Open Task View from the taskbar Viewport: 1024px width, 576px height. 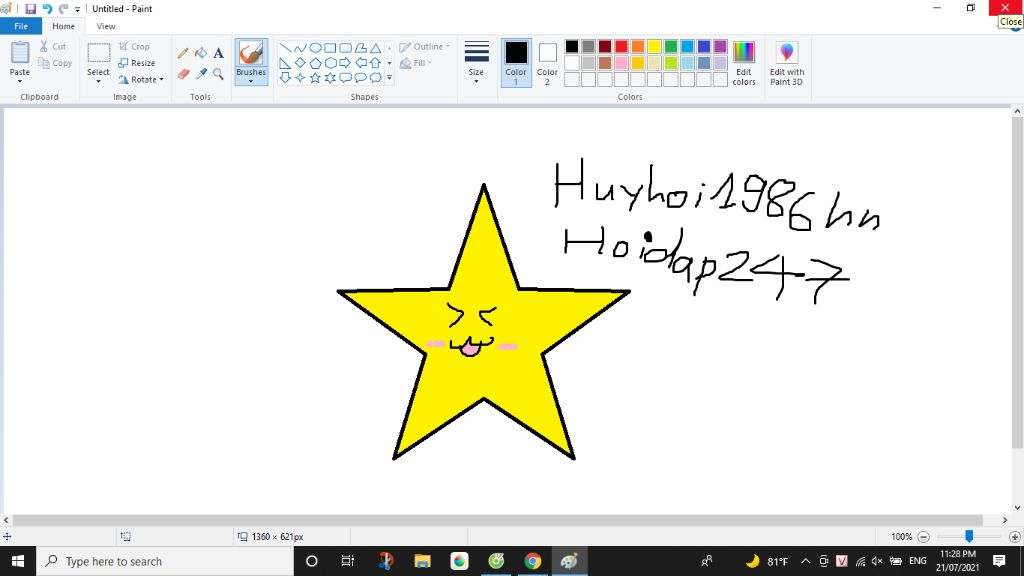(x=347, y=561)
